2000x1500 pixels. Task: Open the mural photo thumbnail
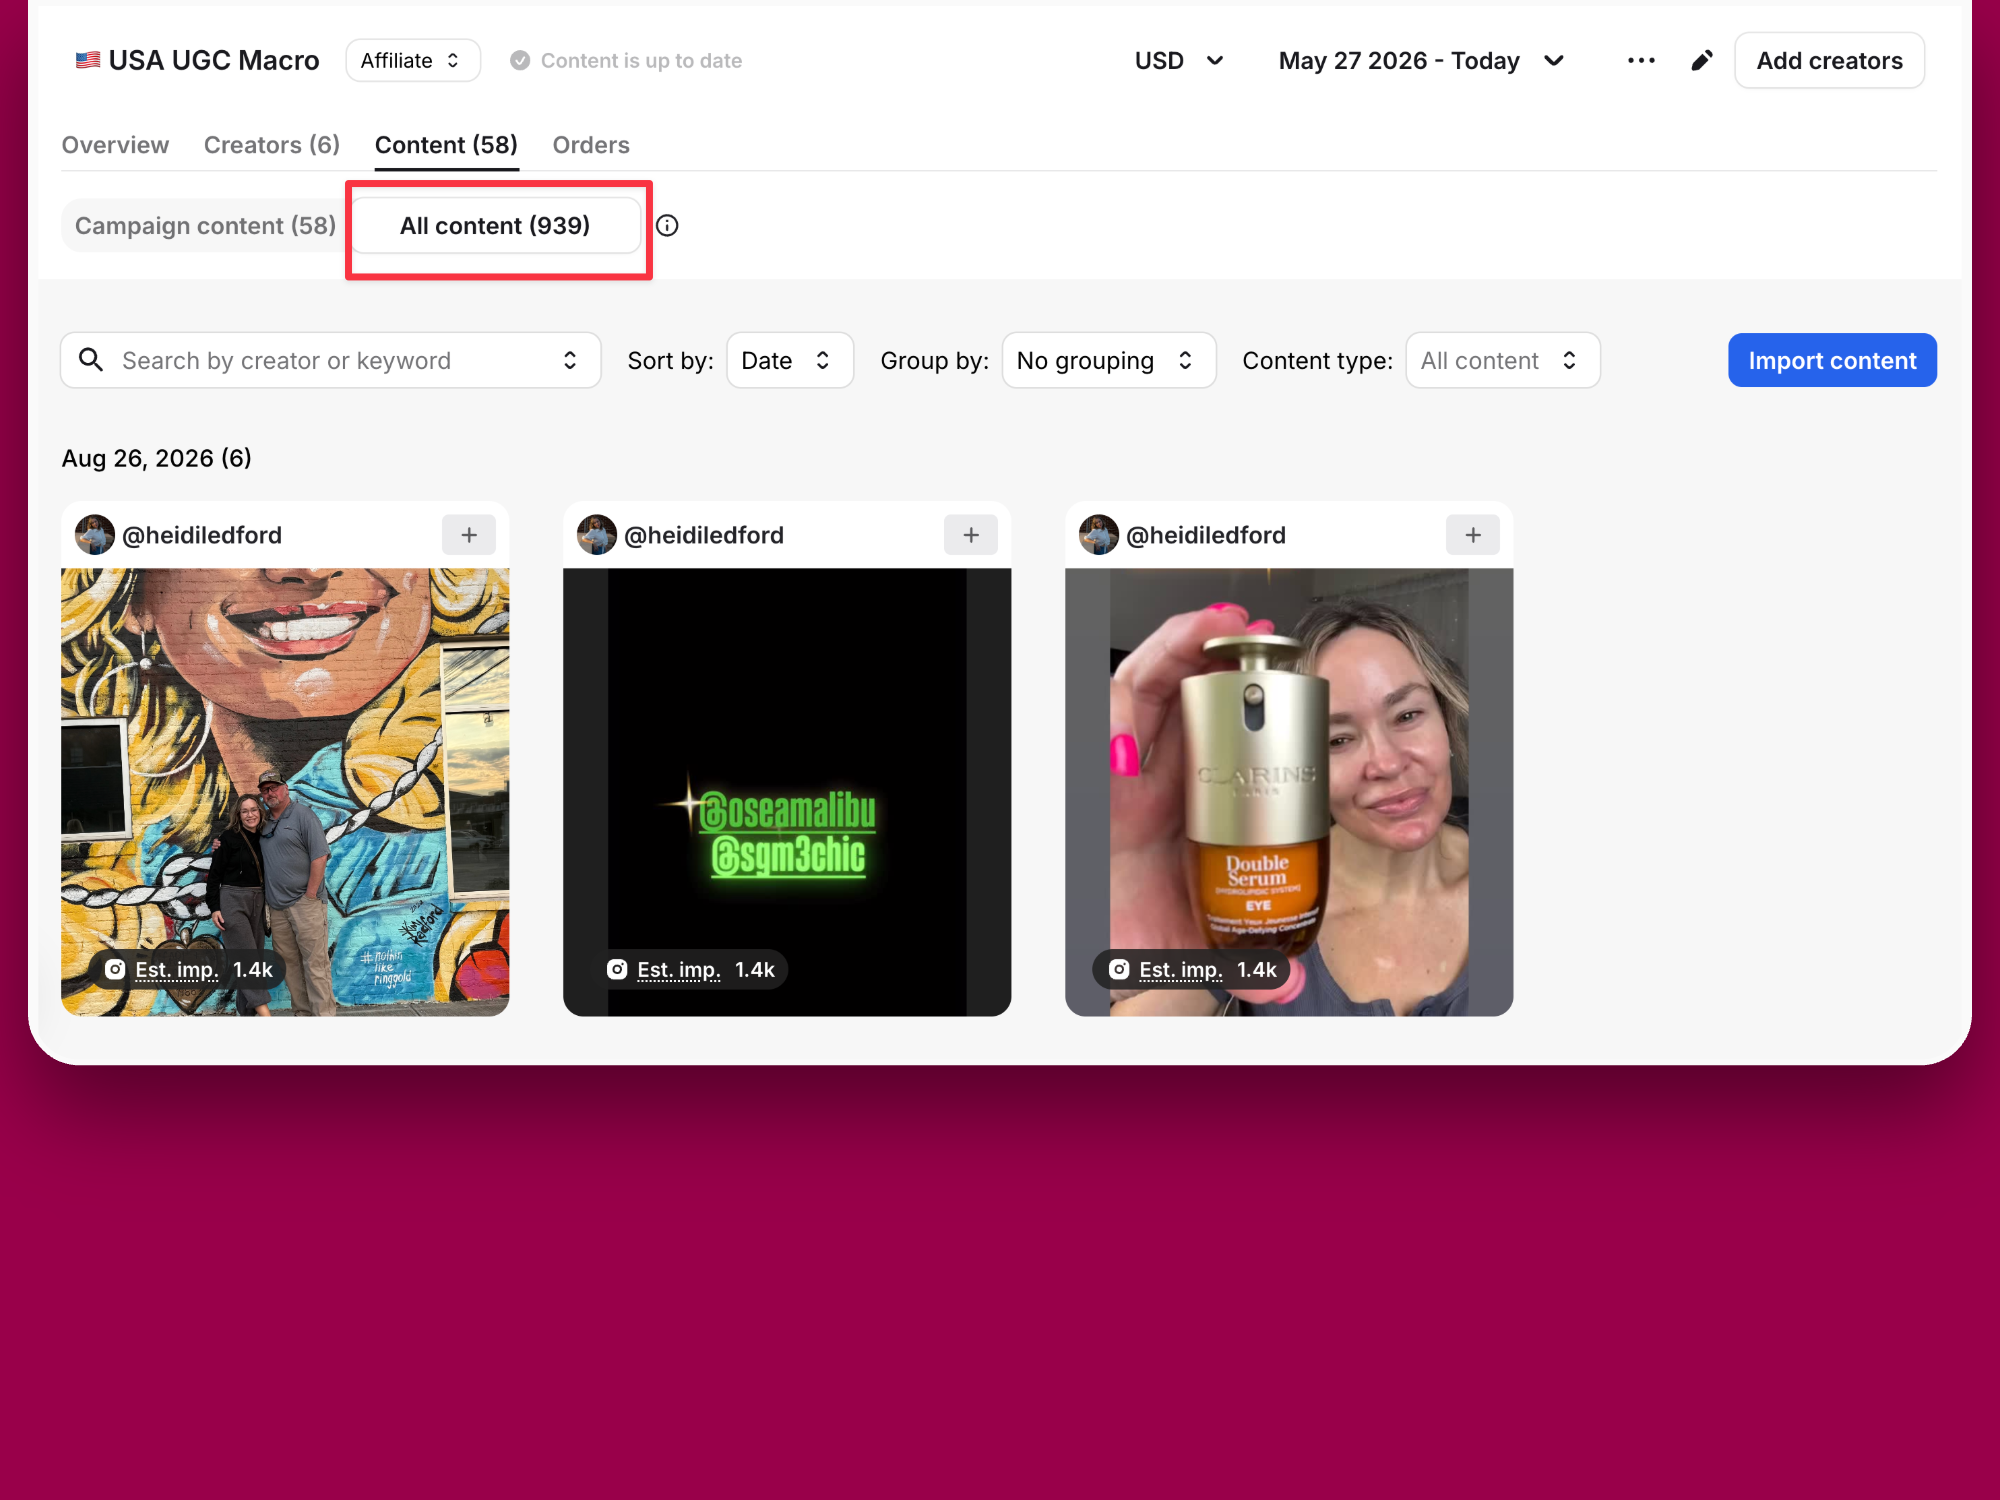(x=285, y=792)
